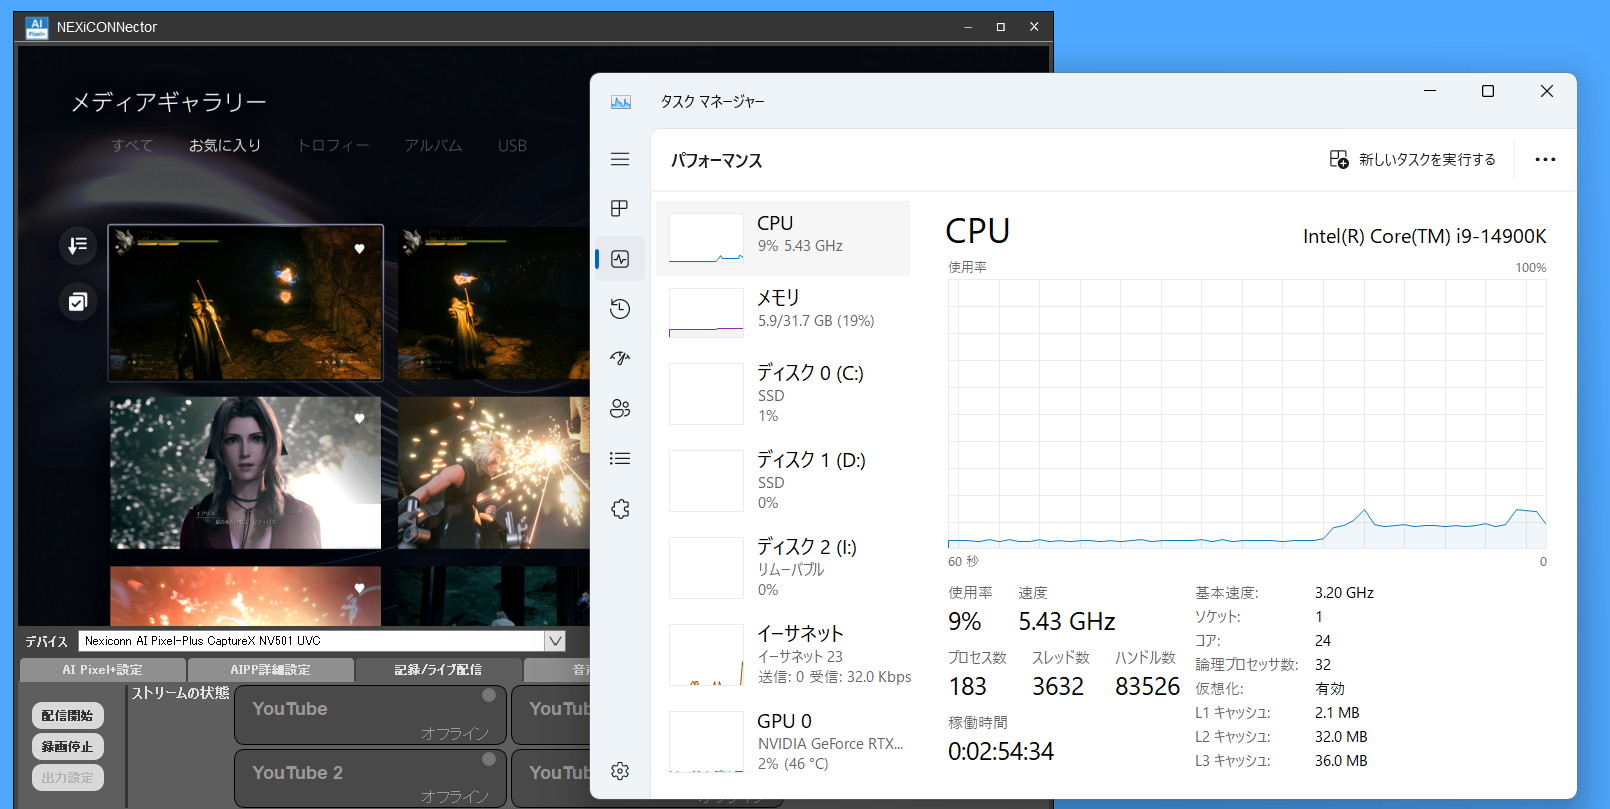Open first dark cave gameplay thumbnail

[245, 303]
